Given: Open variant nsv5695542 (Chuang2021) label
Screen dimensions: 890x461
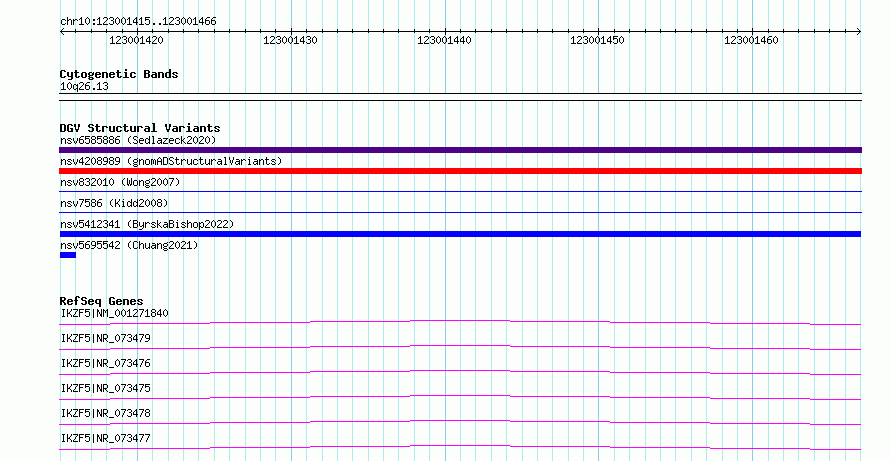Looking at the screenshot, I should pos(129,245).
